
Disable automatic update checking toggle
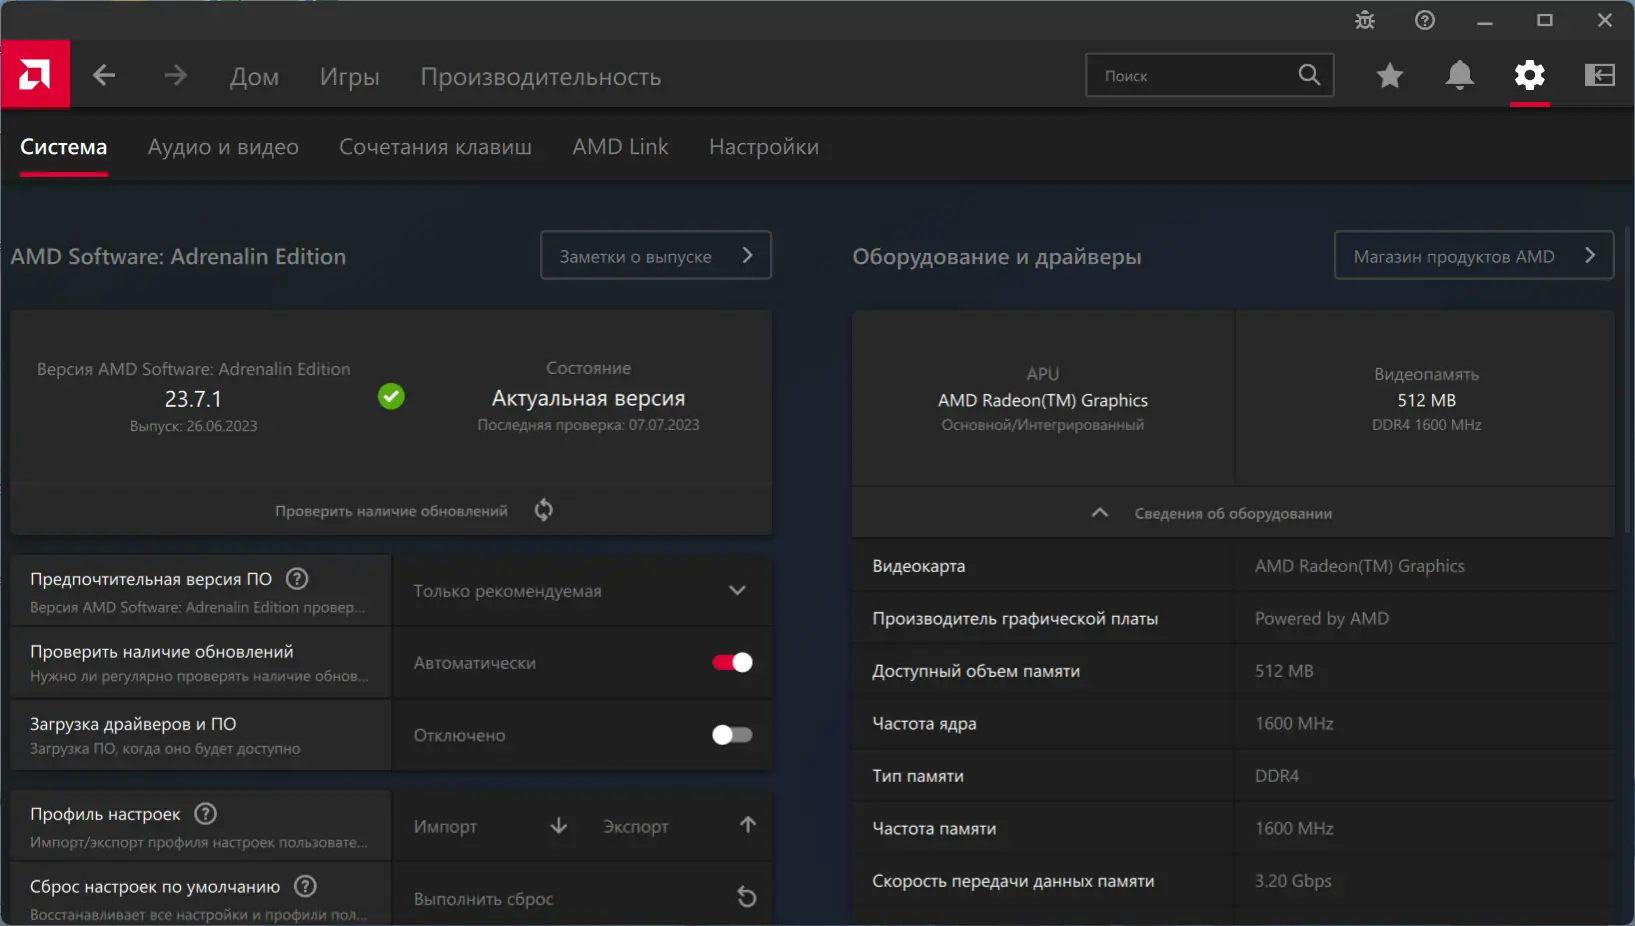[732, 663]
